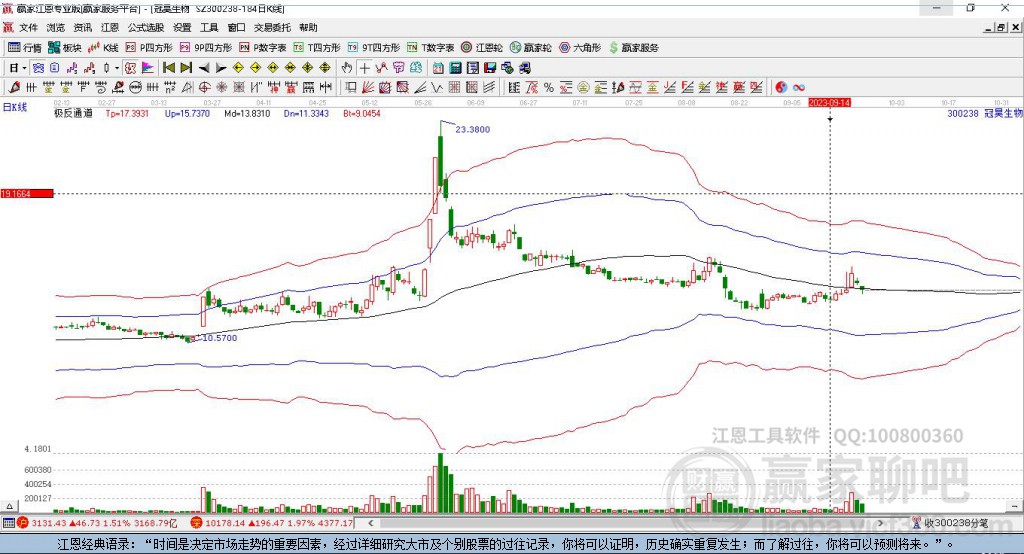Click the 极反通道 indicator name
The image size is (1024, 554).
pos(73,113)
